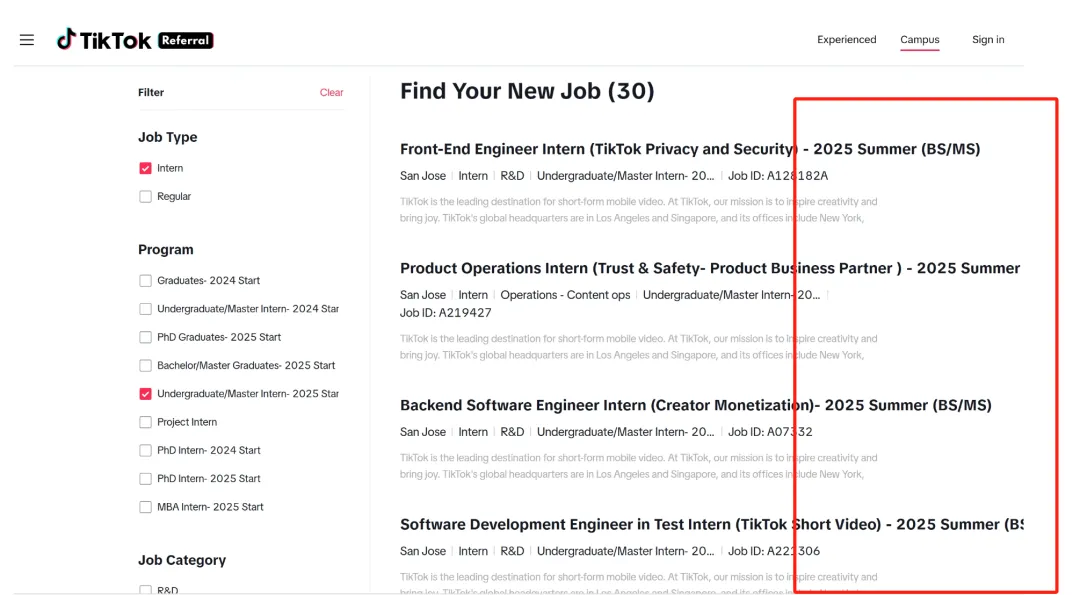The height and width of the screenshot is (595, 1080).
Task: Click the Program filter heading
Action: point(165,249)
